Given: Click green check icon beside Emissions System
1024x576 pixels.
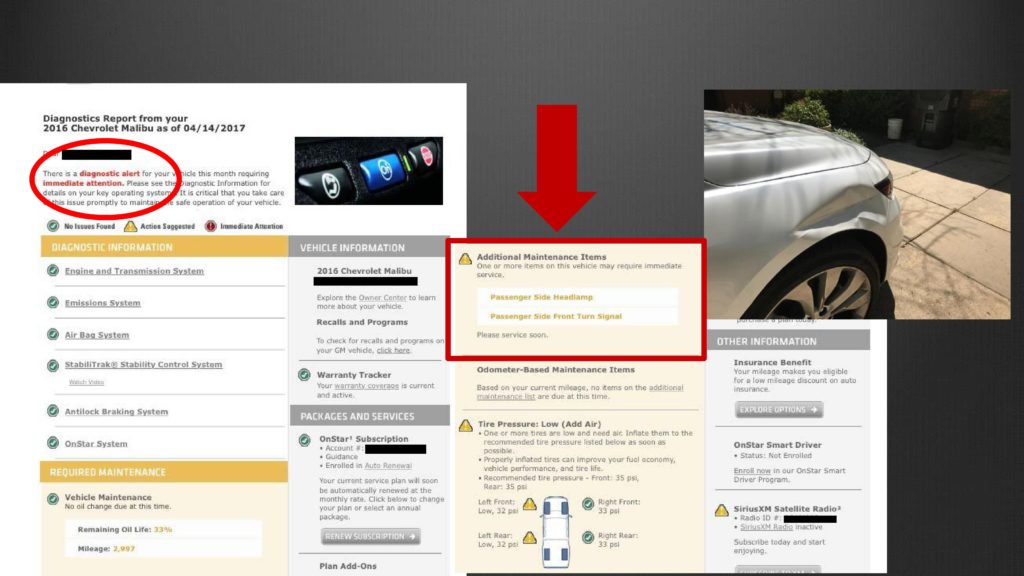Looking at the screenshot, I should [x=53, y=302].
